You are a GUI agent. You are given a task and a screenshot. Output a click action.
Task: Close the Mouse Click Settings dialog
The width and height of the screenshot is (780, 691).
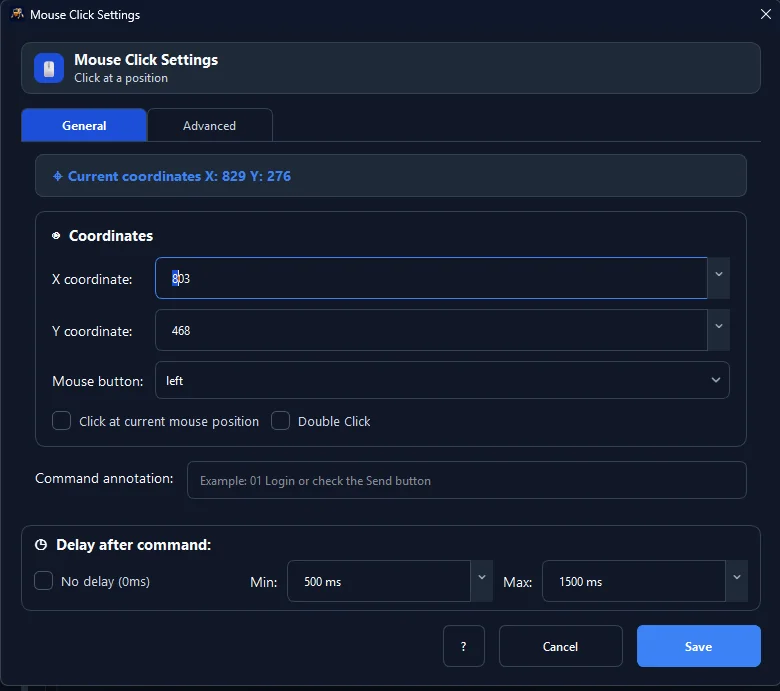click(766, 14)
